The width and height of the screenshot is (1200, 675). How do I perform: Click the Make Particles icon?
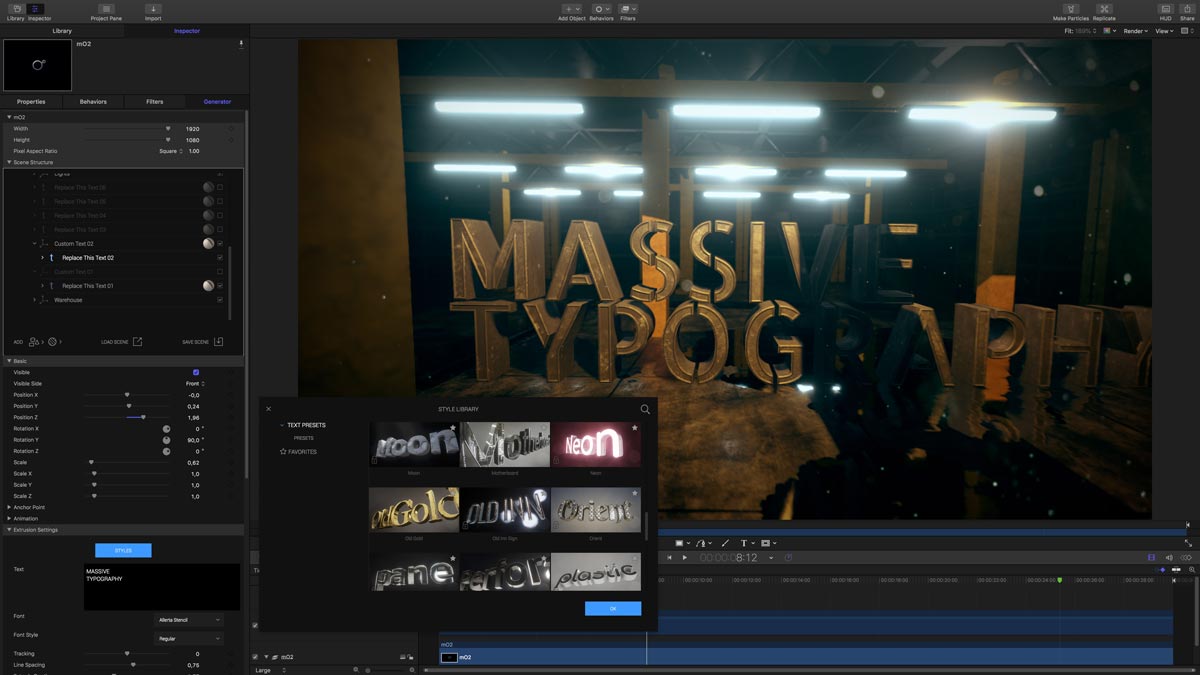point(1071,9)
